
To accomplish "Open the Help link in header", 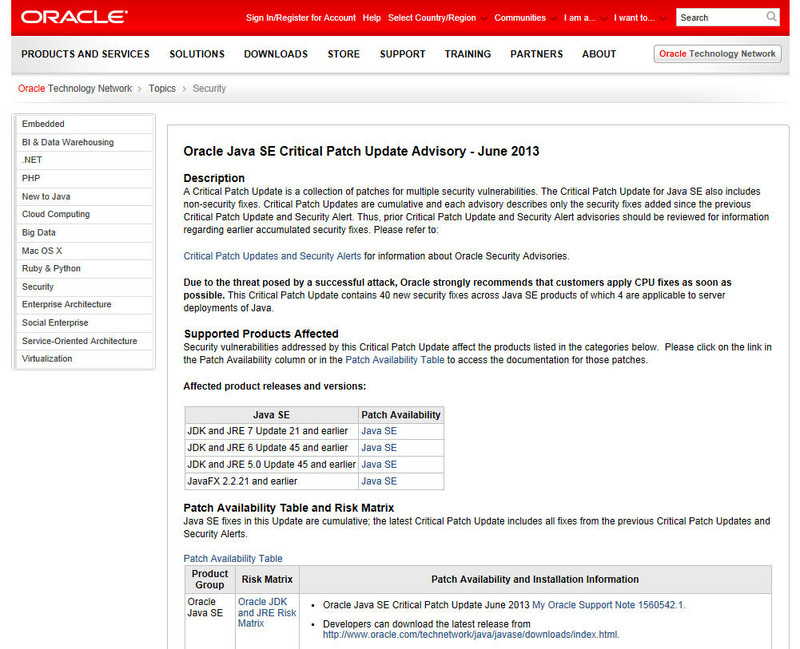I will [x=372, y=18].
